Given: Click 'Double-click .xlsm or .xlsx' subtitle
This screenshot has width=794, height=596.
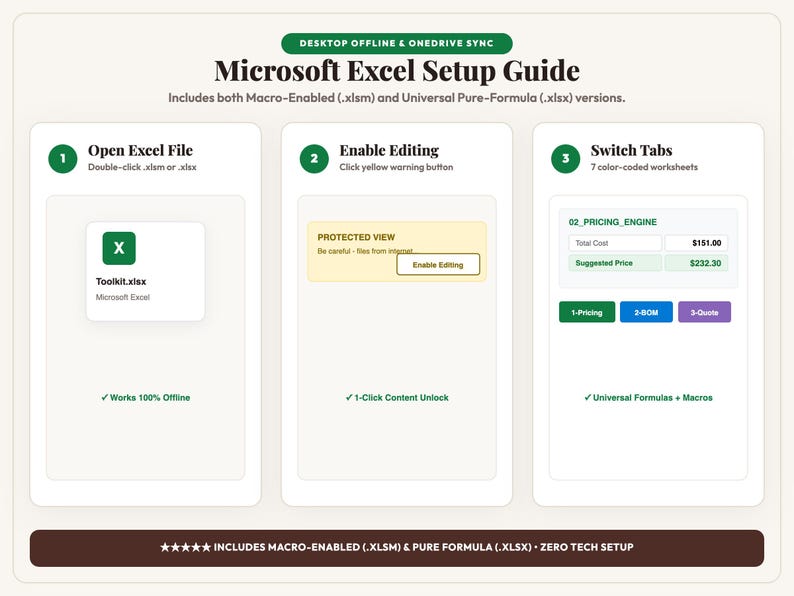Looking at the screenshot, I should [x=142, y=167].
